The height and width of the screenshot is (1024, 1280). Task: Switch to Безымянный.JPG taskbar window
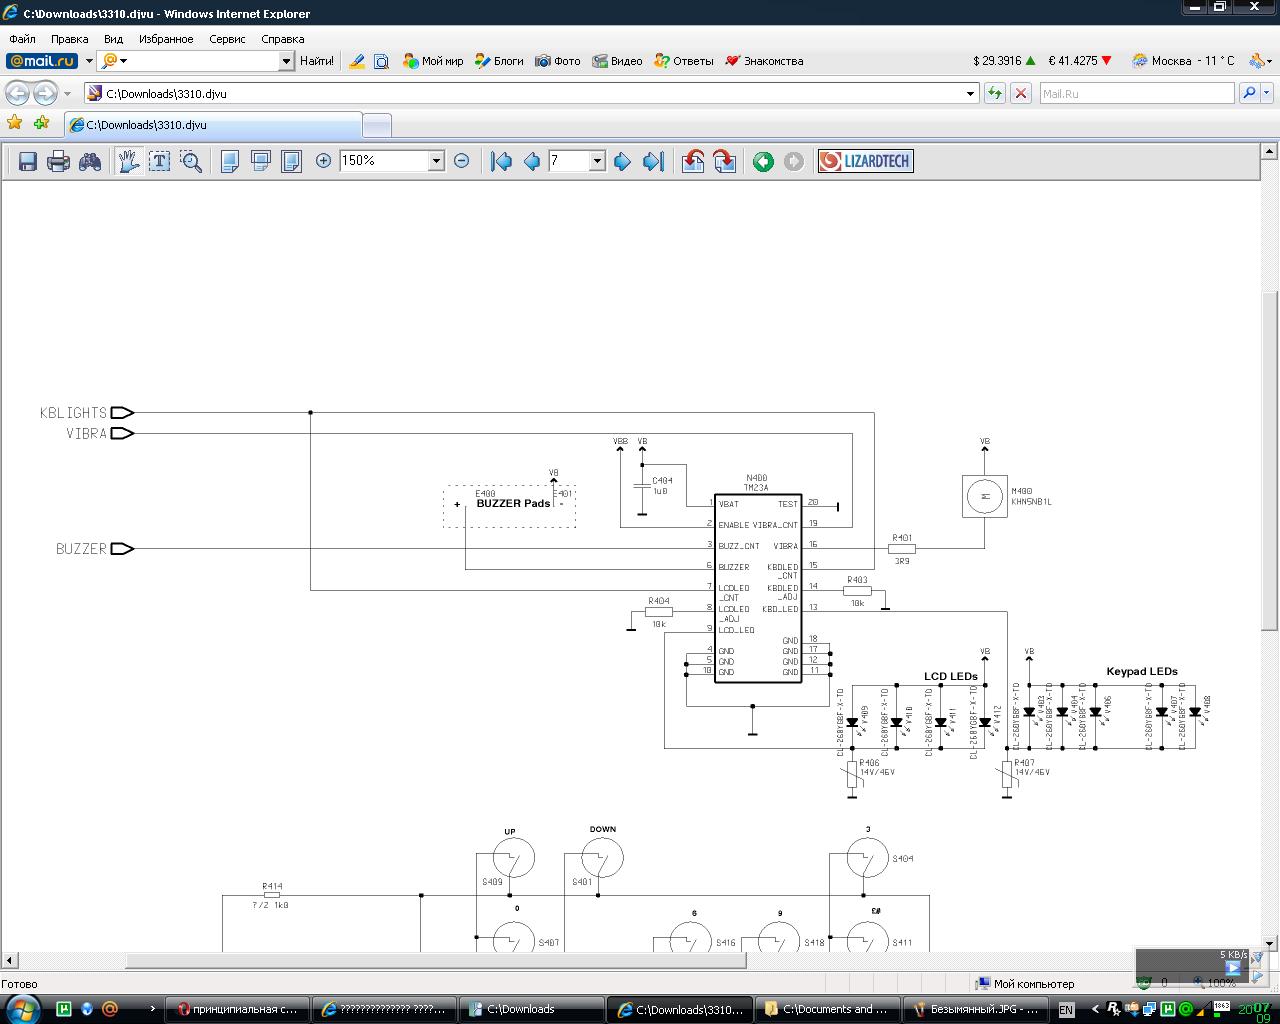(x=976, y=1009)
